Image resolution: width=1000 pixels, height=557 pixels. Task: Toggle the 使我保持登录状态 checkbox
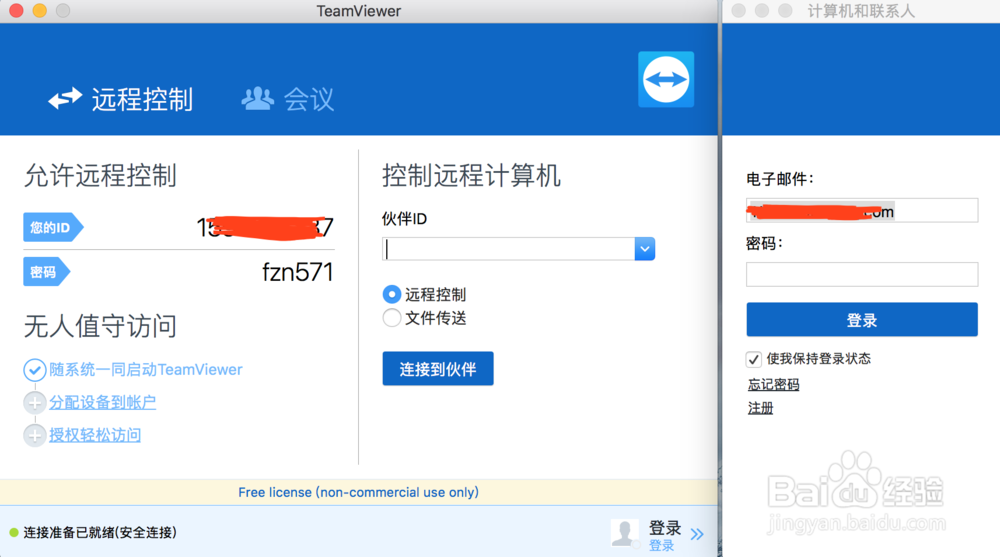[753, 359]
